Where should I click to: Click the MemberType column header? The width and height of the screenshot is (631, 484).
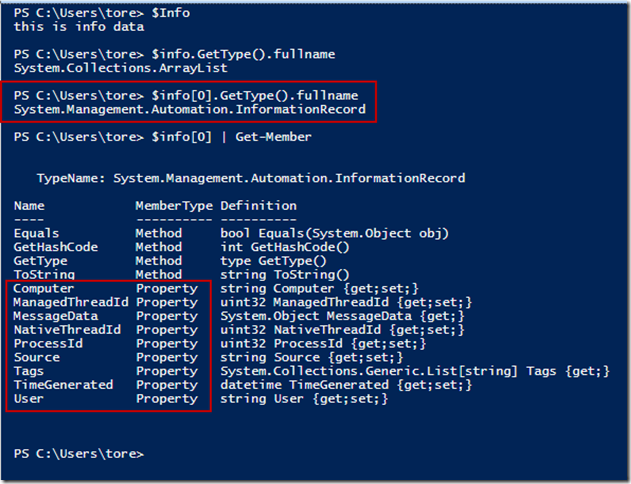coord(173,206)
